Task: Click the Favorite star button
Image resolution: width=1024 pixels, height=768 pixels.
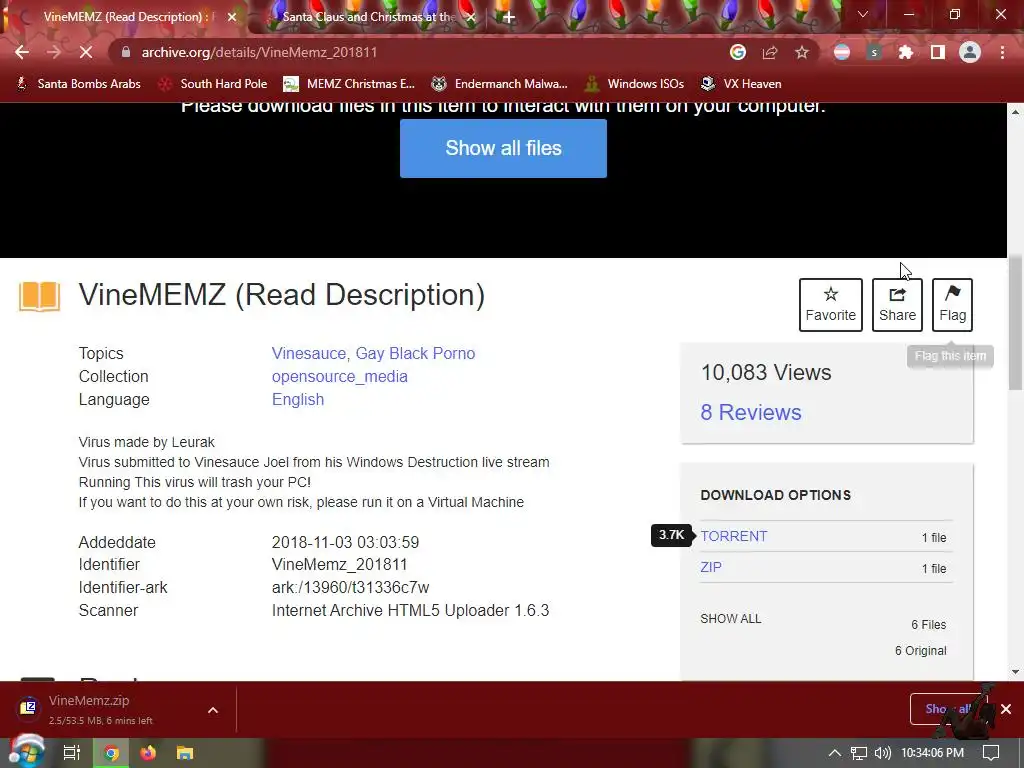Action: tap(831, 305)
